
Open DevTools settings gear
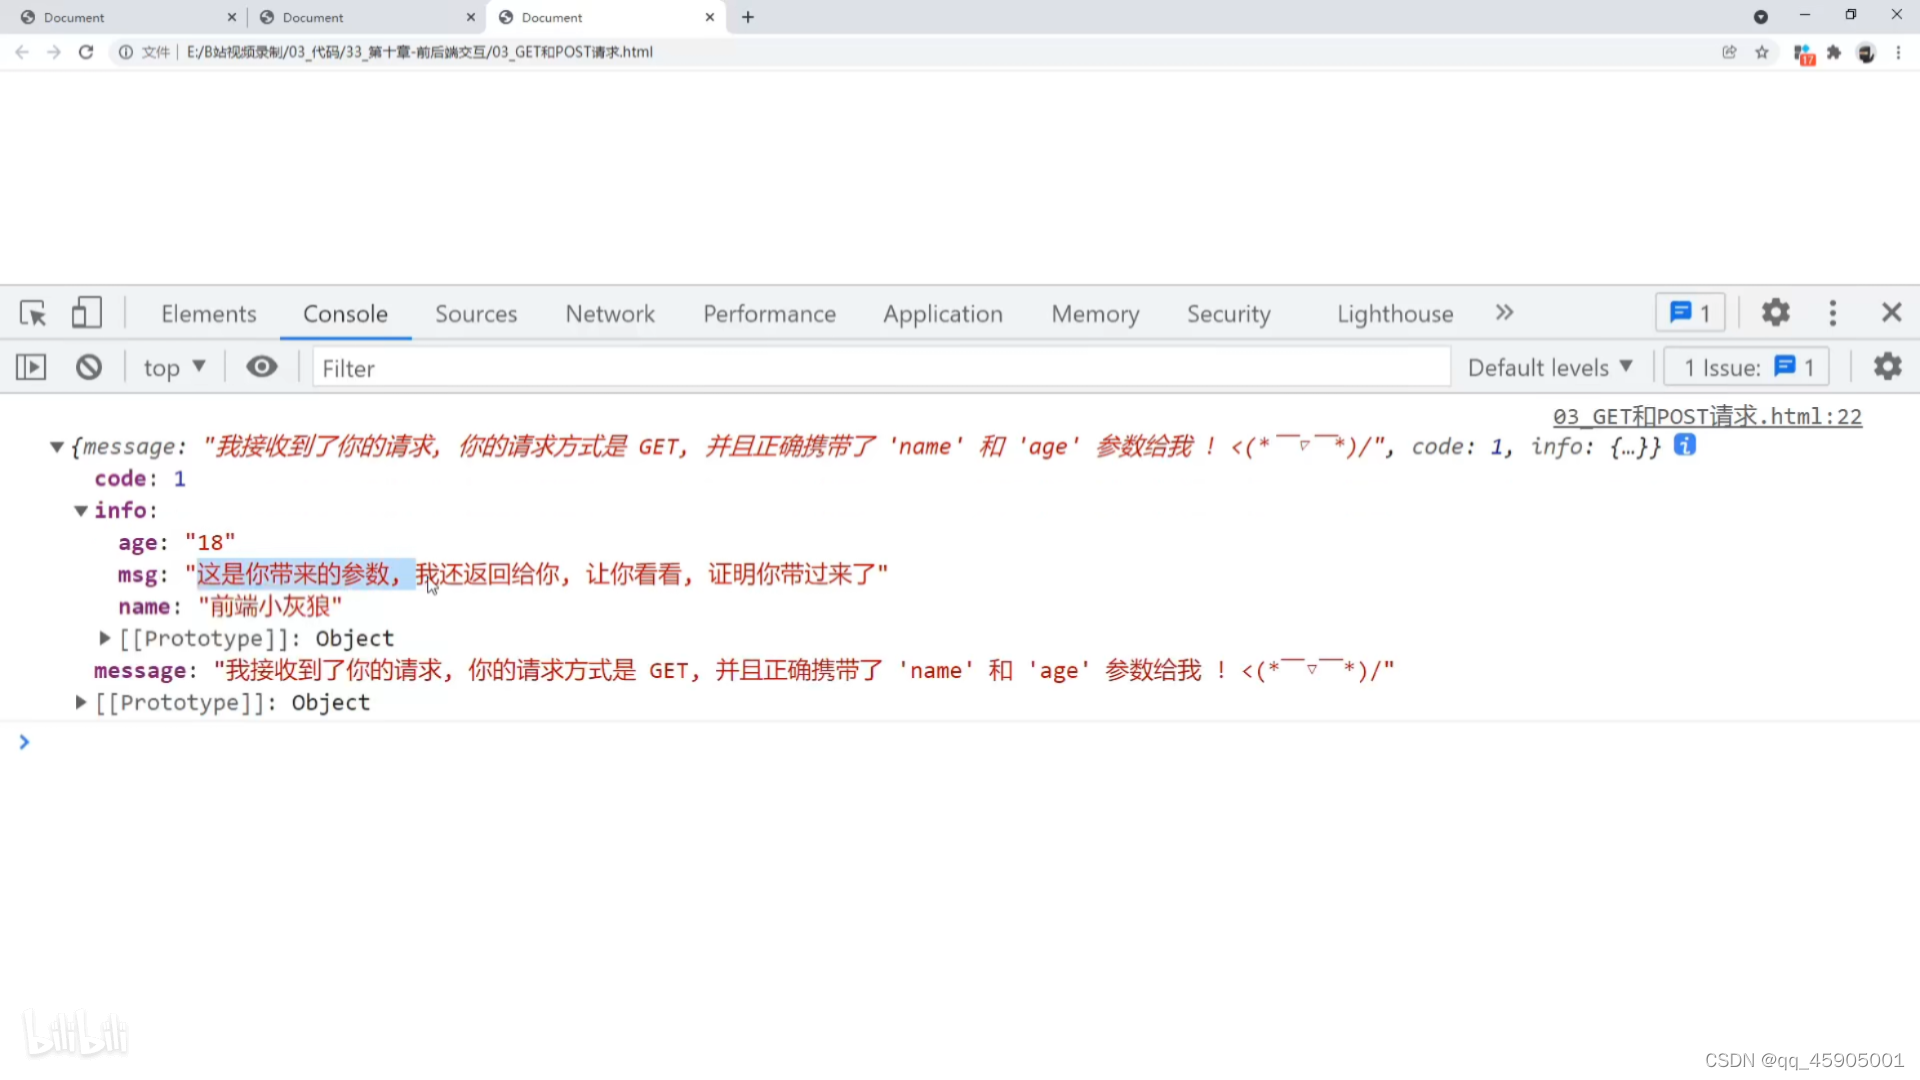click(x=1775, y=312)
